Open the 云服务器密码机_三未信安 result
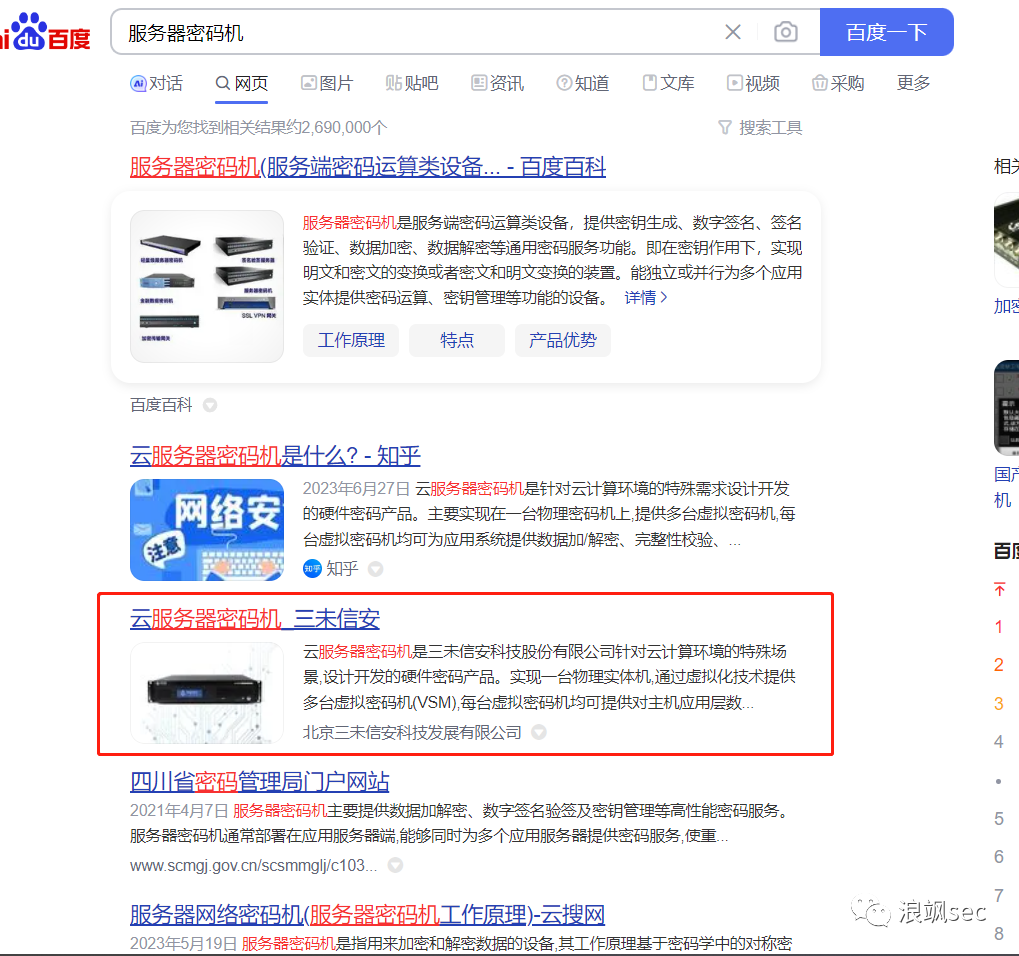1019x956 pixels. coord(255,618)
